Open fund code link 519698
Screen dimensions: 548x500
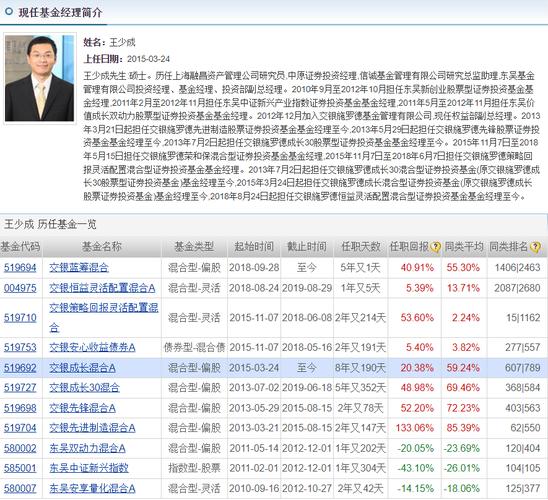click(20, 408)
